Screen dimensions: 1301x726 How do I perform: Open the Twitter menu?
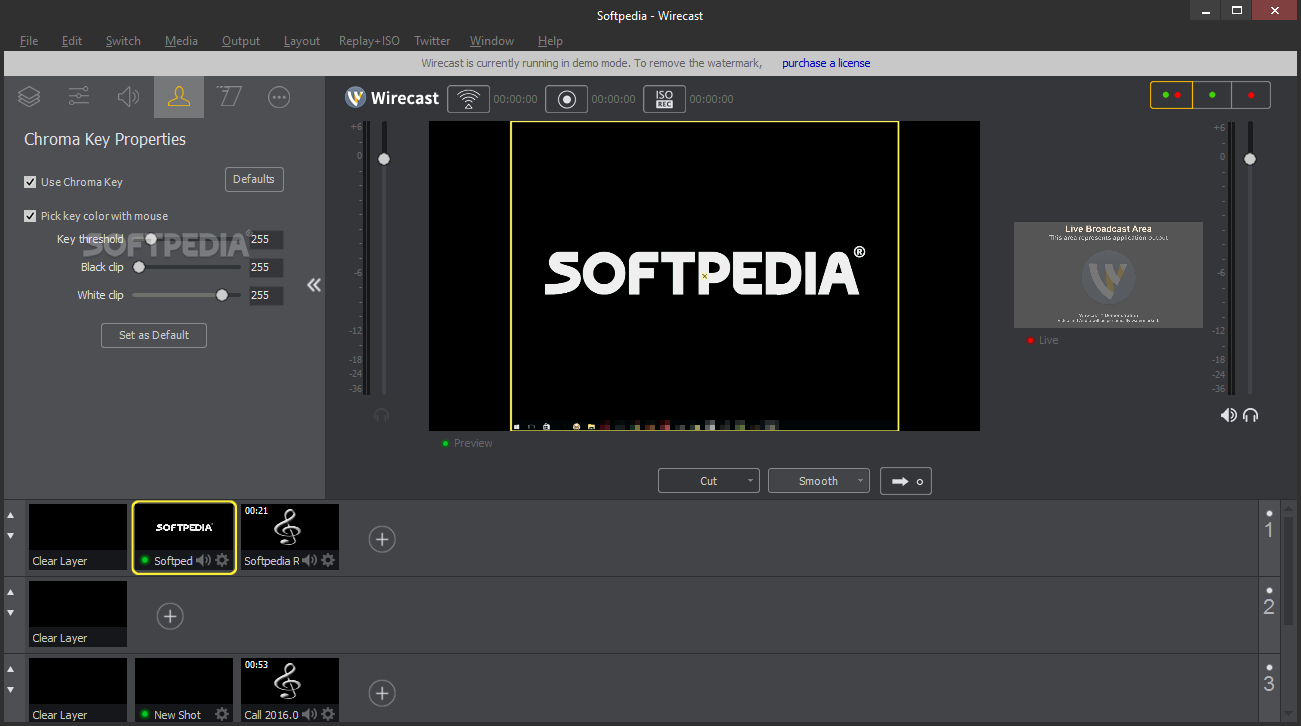point(432,41)
